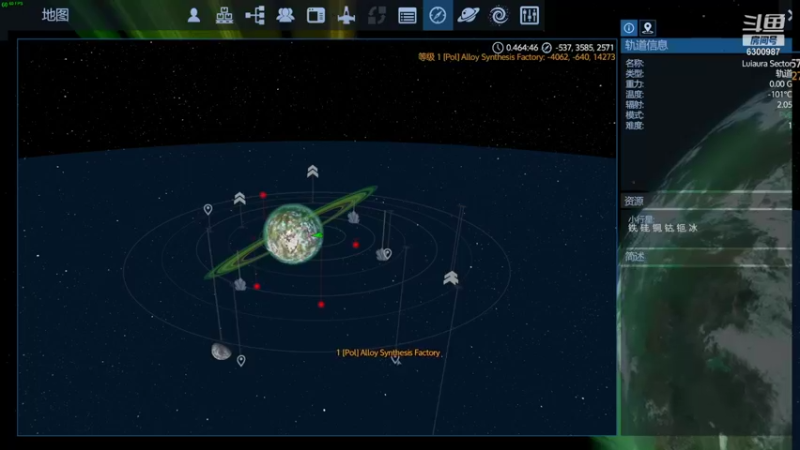Open the window panel icon in toolbar
800x450 pixels.
tap(316, 15)
